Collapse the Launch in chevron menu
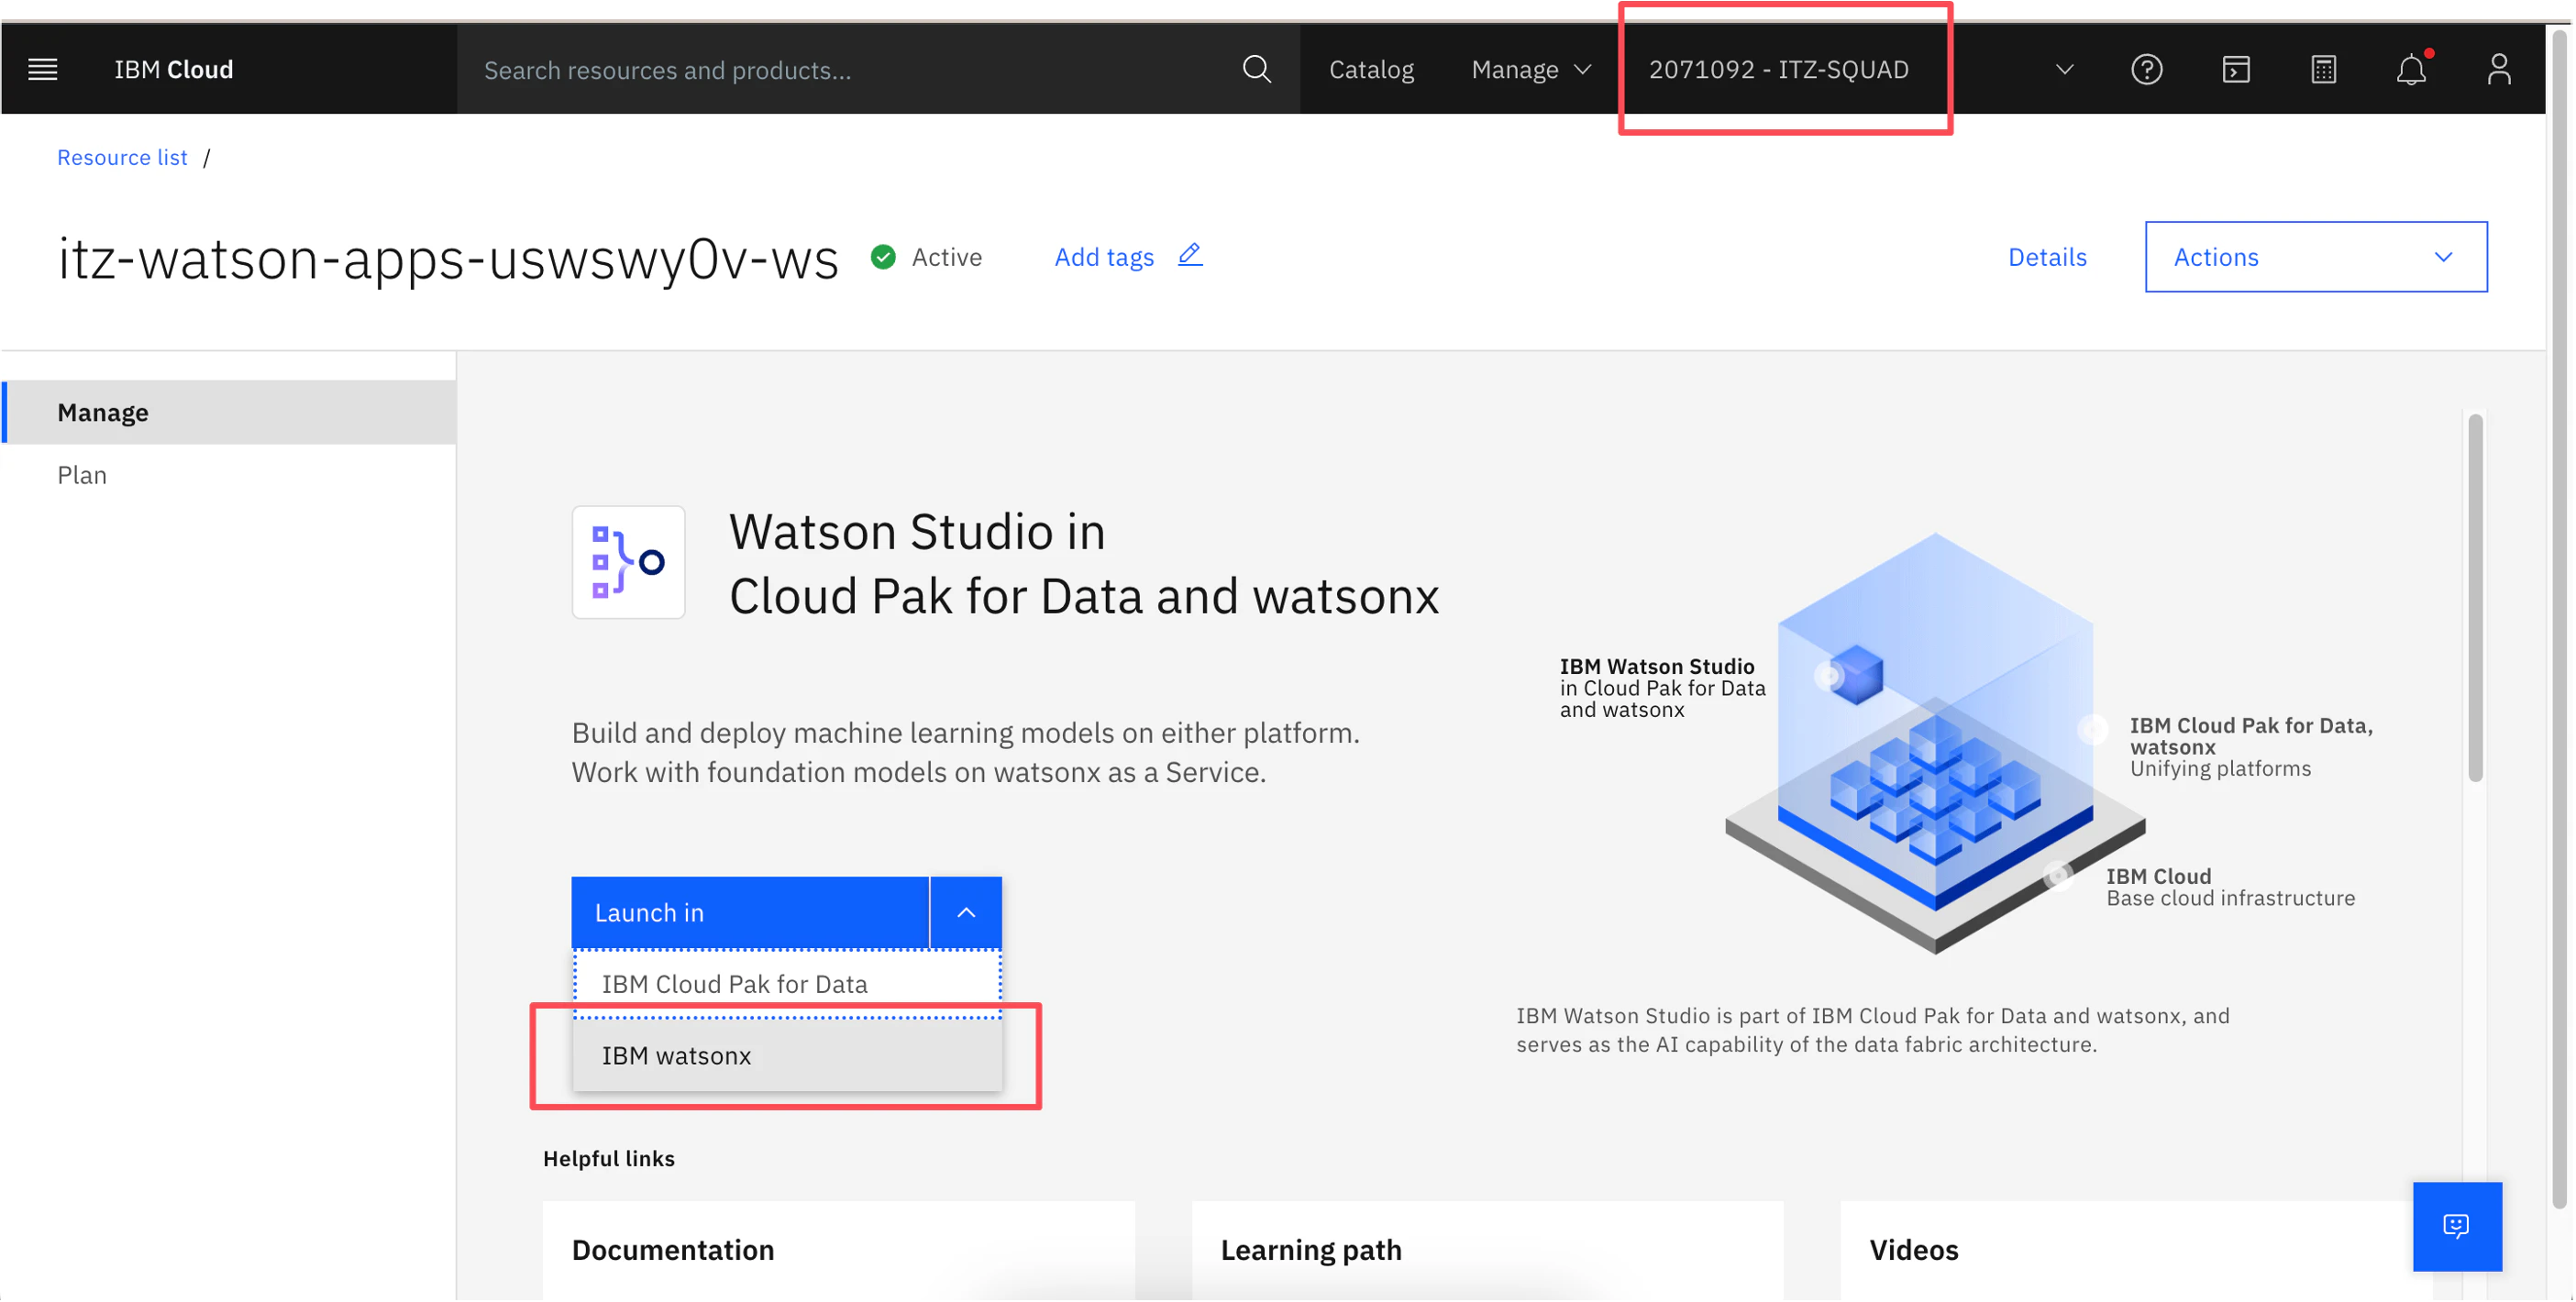The image size is (2576, 1302). 965,913
